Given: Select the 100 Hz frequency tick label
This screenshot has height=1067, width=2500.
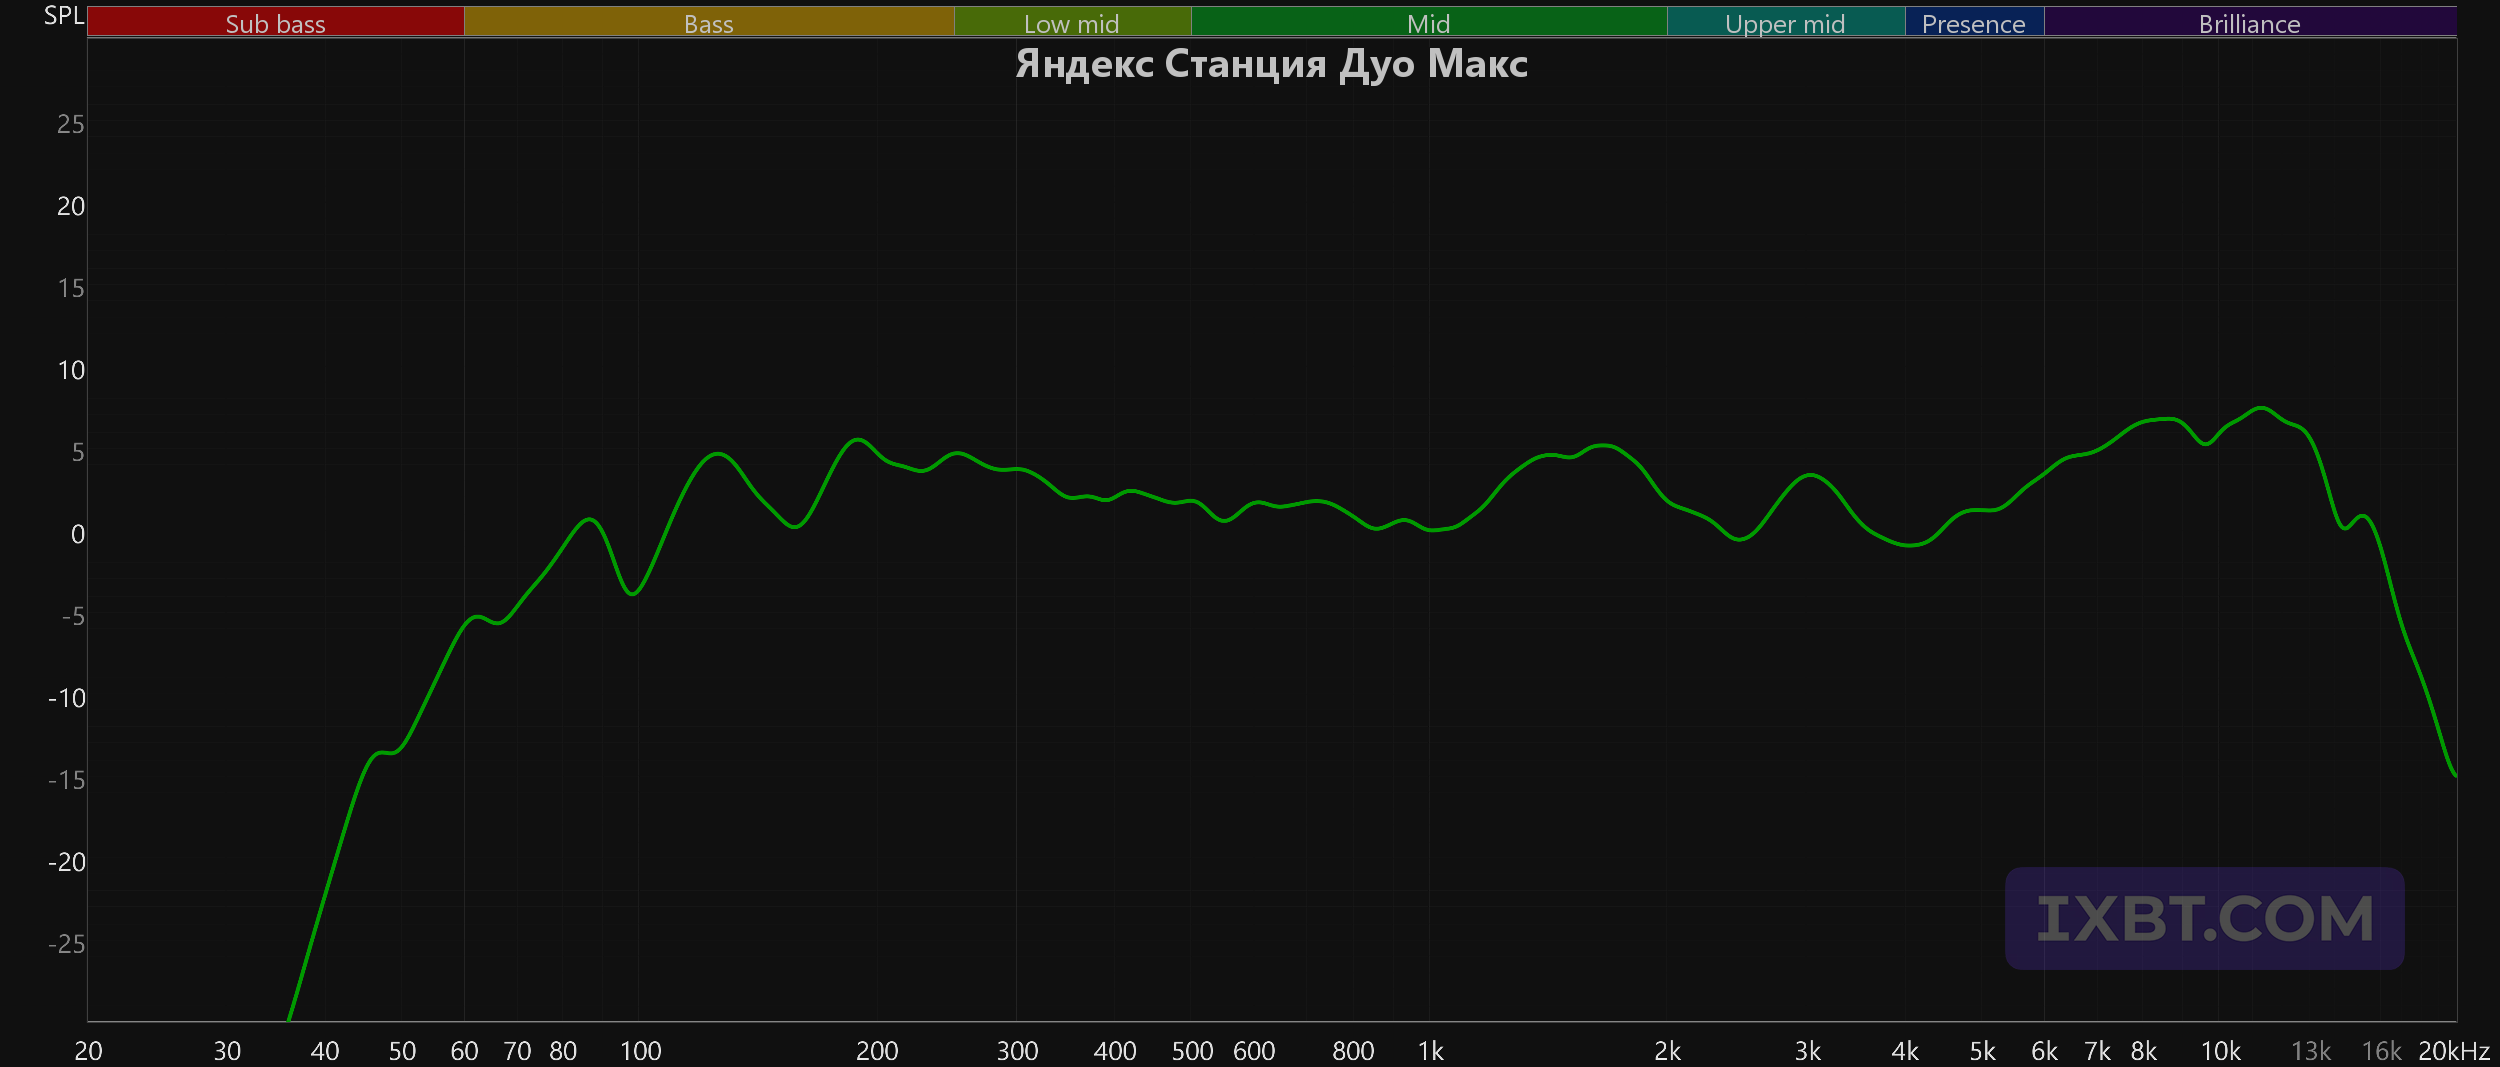Looking at the screenshot, I should click(641, 1051).
